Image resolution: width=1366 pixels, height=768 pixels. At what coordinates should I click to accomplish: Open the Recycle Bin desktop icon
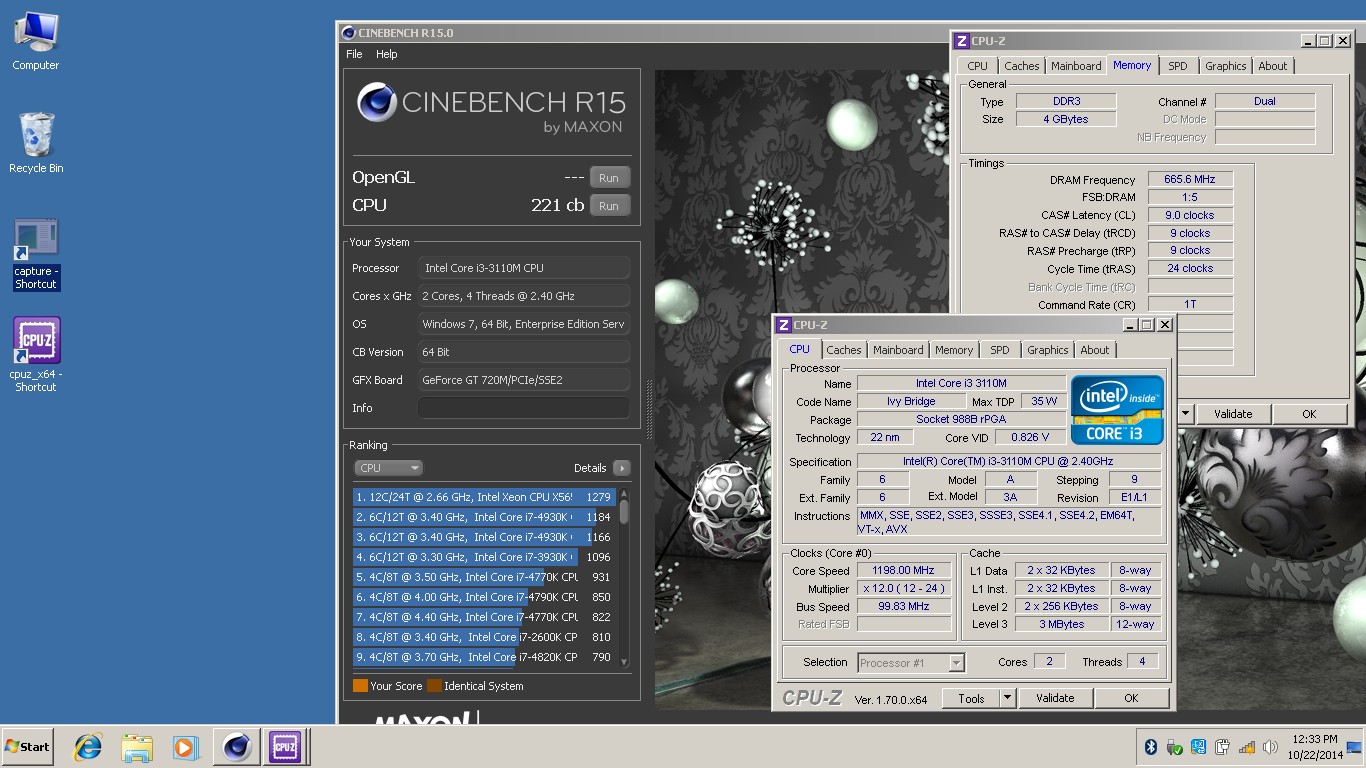36,144
